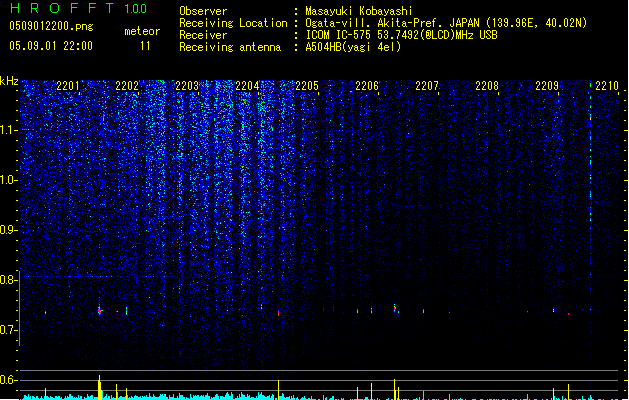This screenshot has height=400, width=629.
Task: Click the antenna value A504HB(yagi 4el)
Action: coord(353,47)
